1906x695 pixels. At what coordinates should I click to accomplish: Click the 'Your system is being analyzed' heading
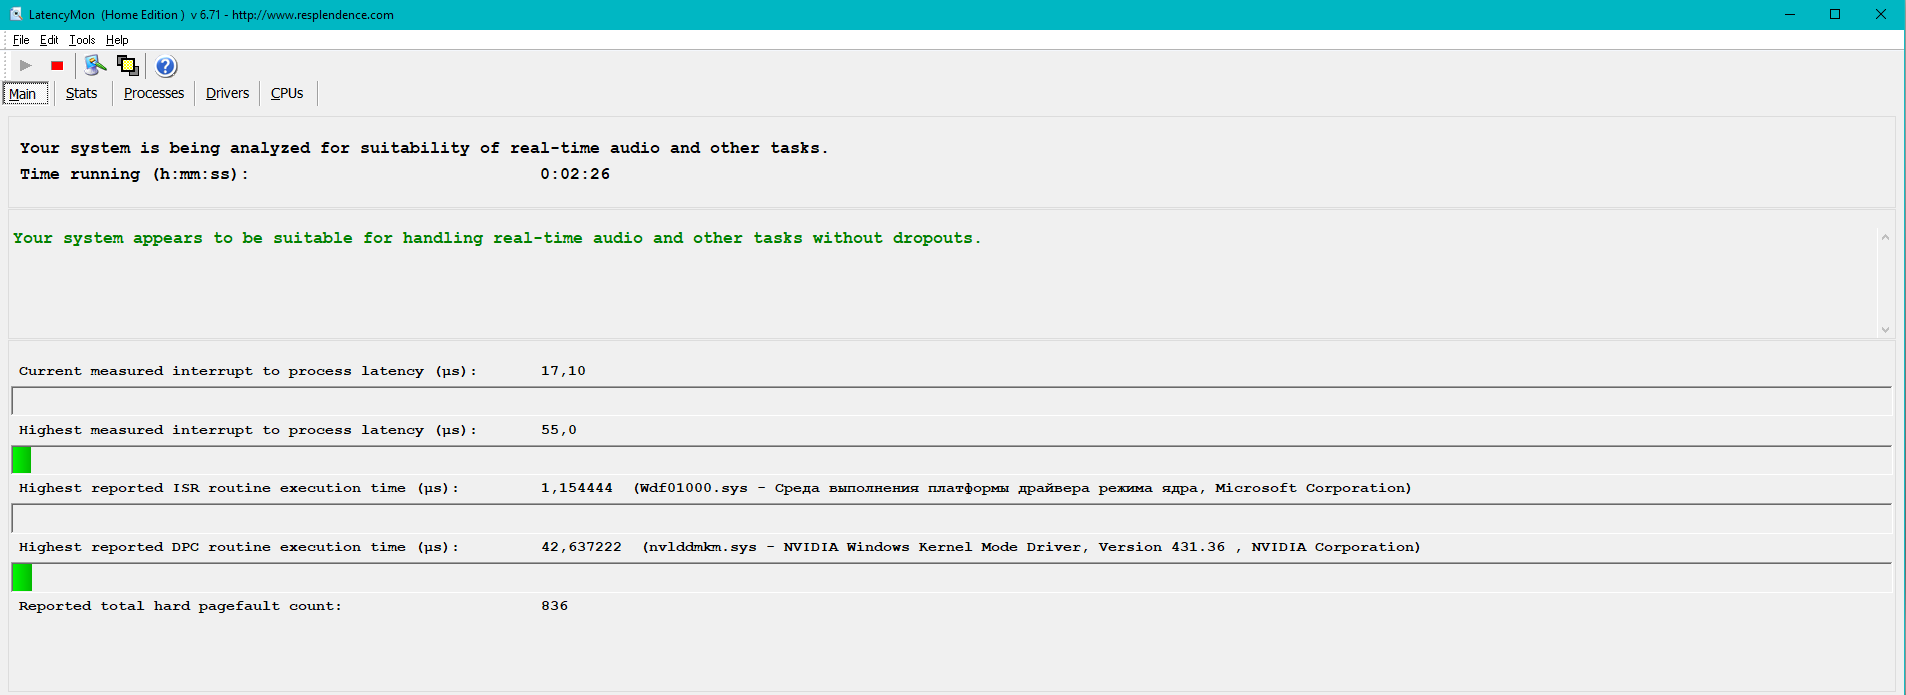(424, 148)
